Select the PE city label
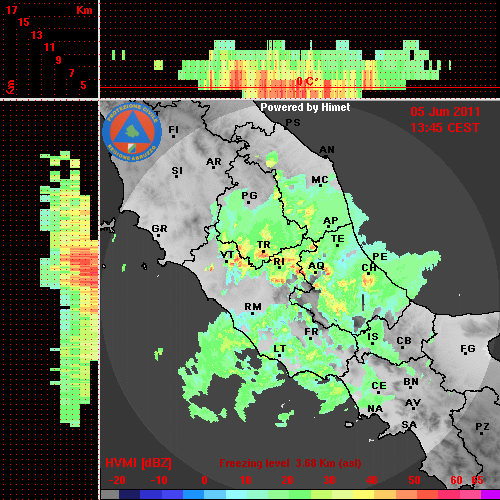The width and height of the screenshot is (500, 500). coord(380,256)
